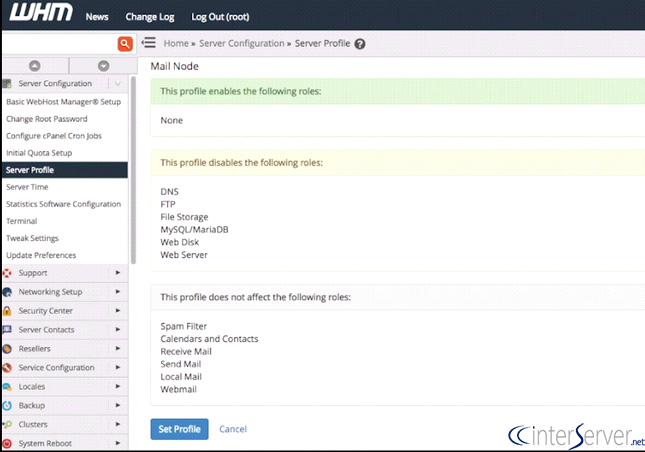Click the Security Center padlock icon

[x=7, y=311]
